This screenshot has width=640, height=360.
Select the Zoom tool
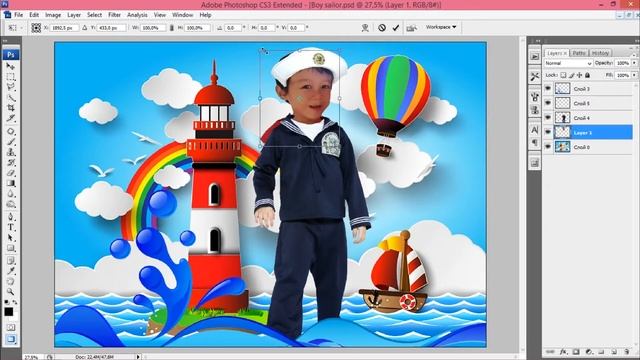click(x=11, y=292)
